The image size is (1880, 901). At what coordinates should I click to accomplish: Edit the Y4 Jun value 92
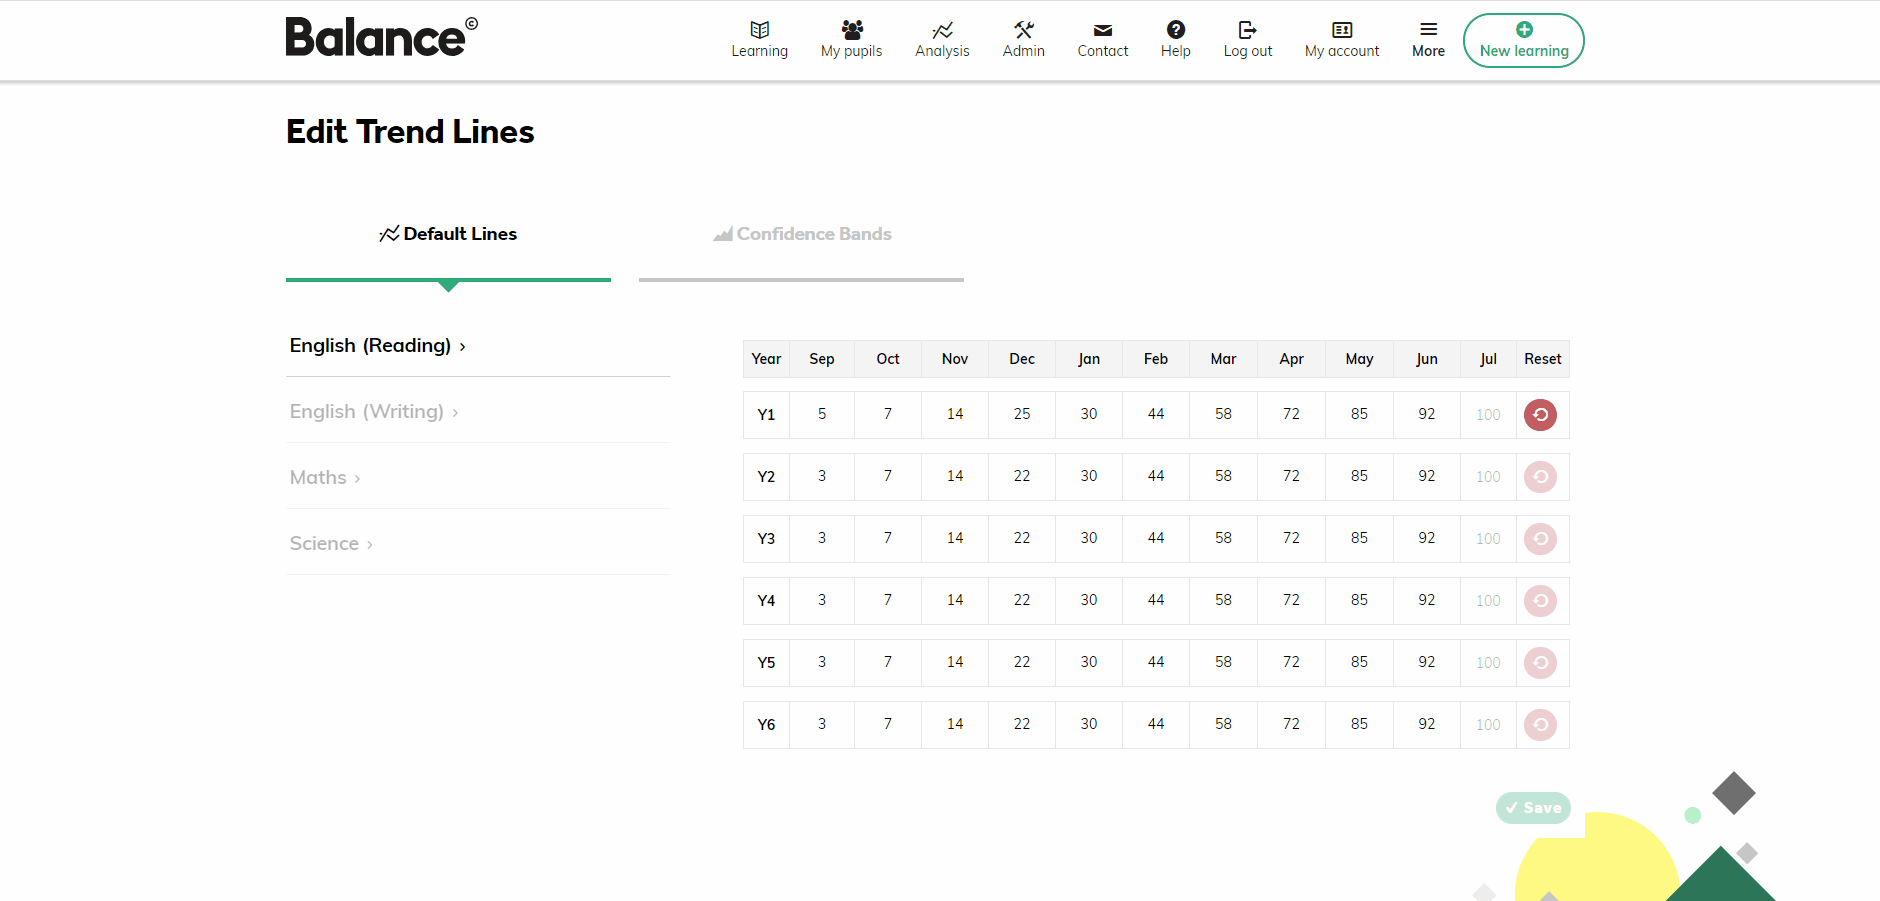1427,600
